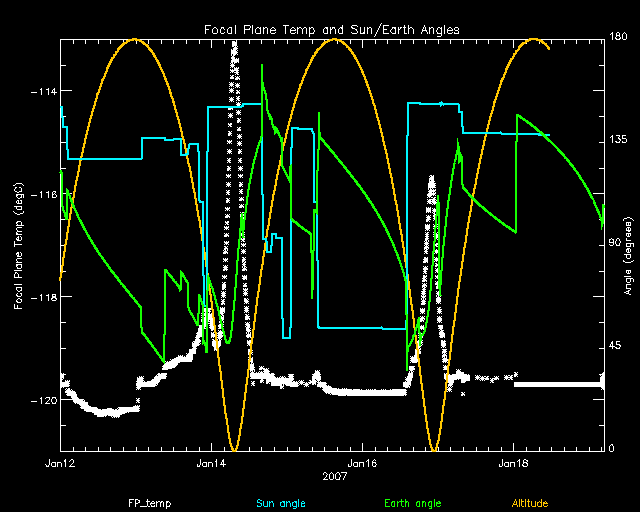
Task: Click the Jan14 date tick label
Action: (x=212, y=464)
